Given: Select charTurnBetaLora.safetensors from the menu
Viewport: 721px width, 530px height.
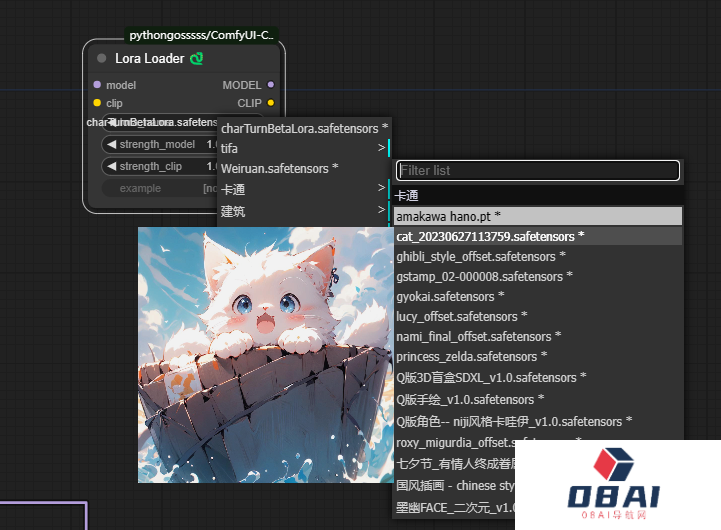Looking at the screenshot, I should coord(304,128).
